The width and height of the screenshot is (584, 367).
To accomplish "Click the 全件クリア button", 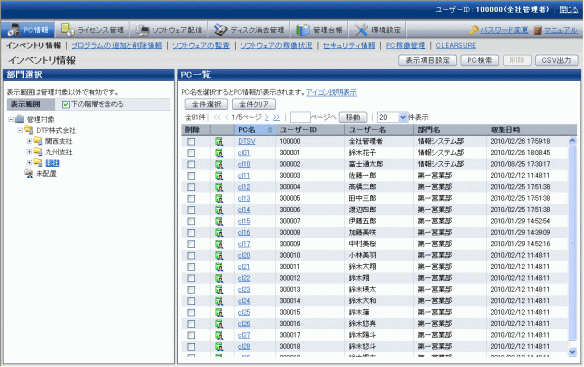I will [x=254, y=104].
